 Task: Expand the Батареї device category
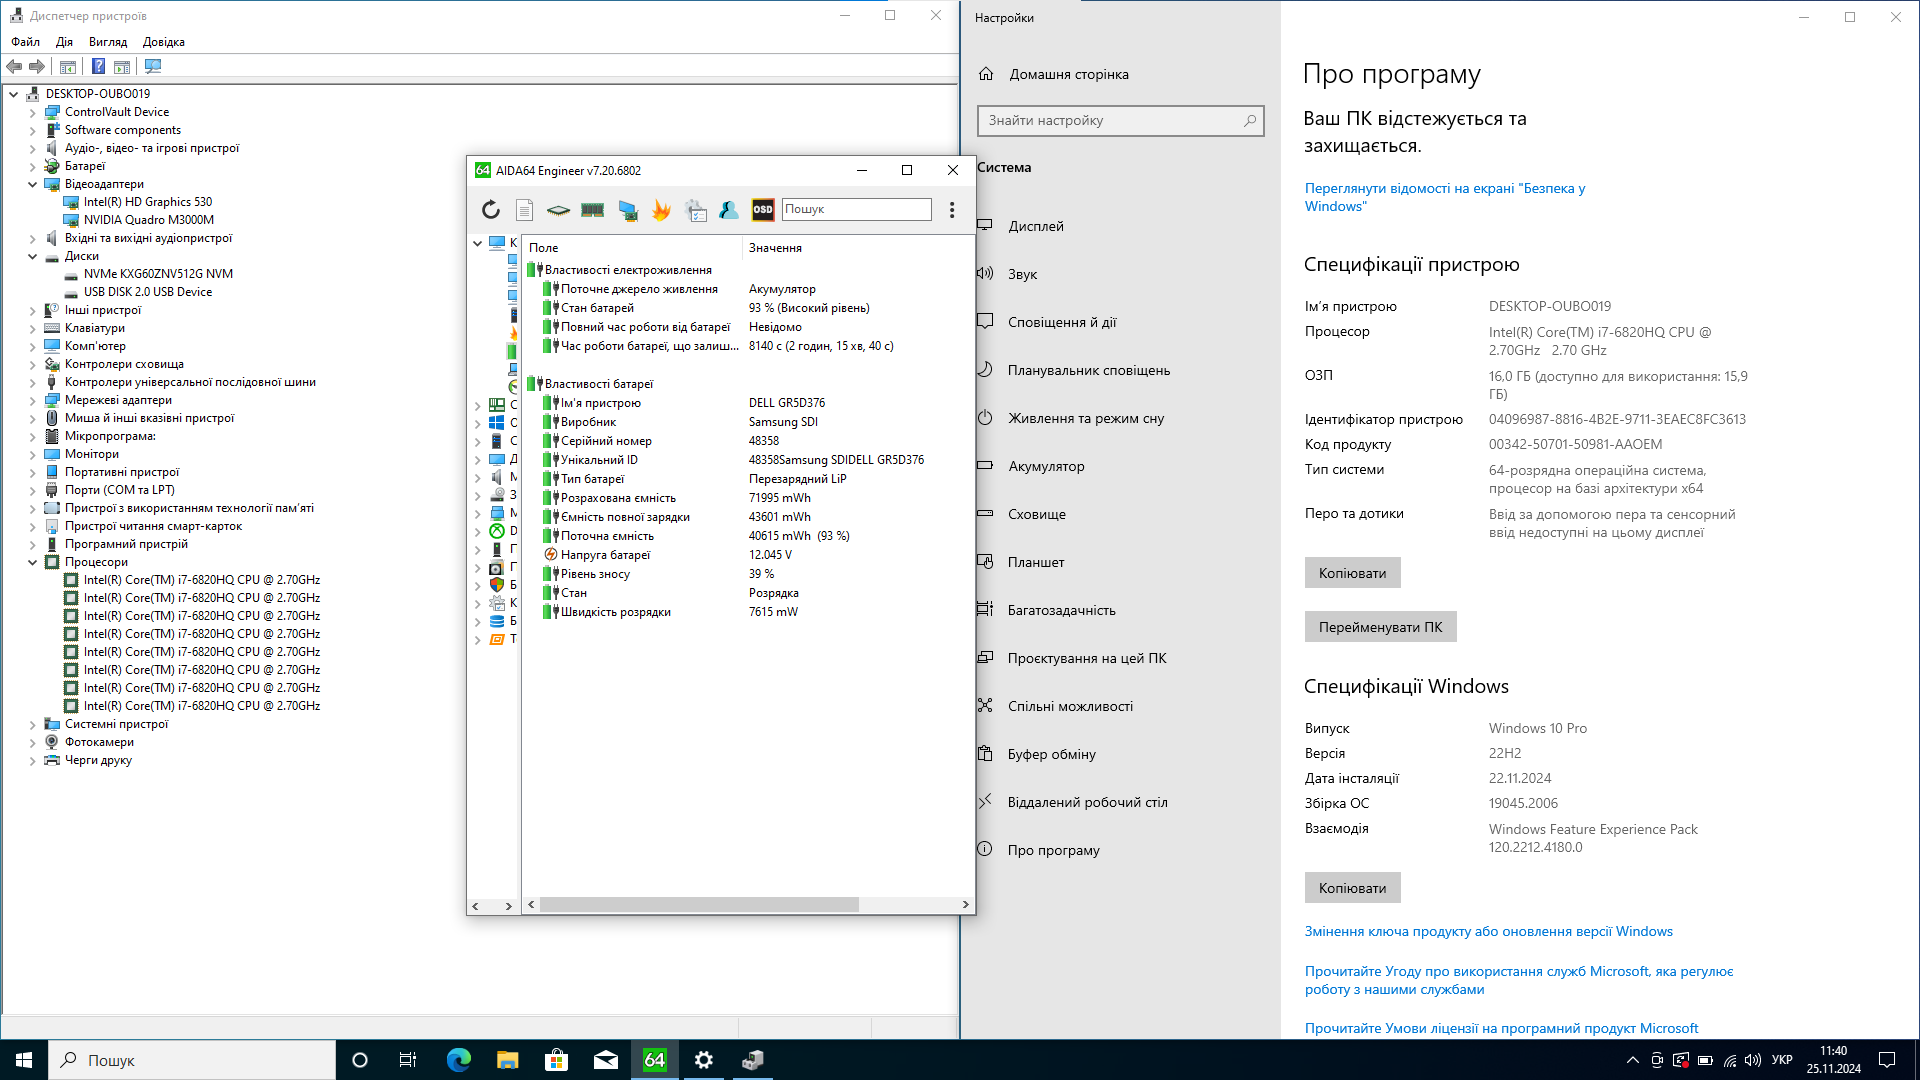coord(32,166)
